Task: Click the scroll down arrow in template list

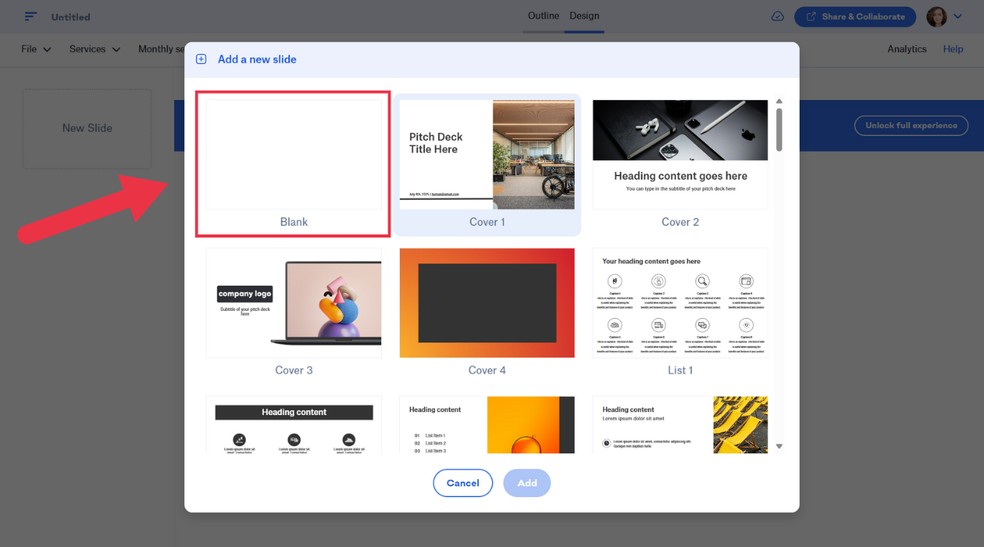Action: (779, 447)
